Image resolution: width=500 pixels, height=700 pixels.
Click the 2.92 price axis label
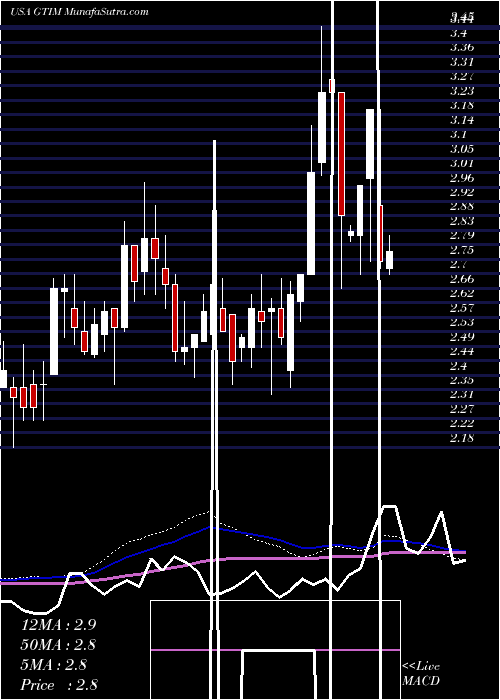click(x=462, y=192)
